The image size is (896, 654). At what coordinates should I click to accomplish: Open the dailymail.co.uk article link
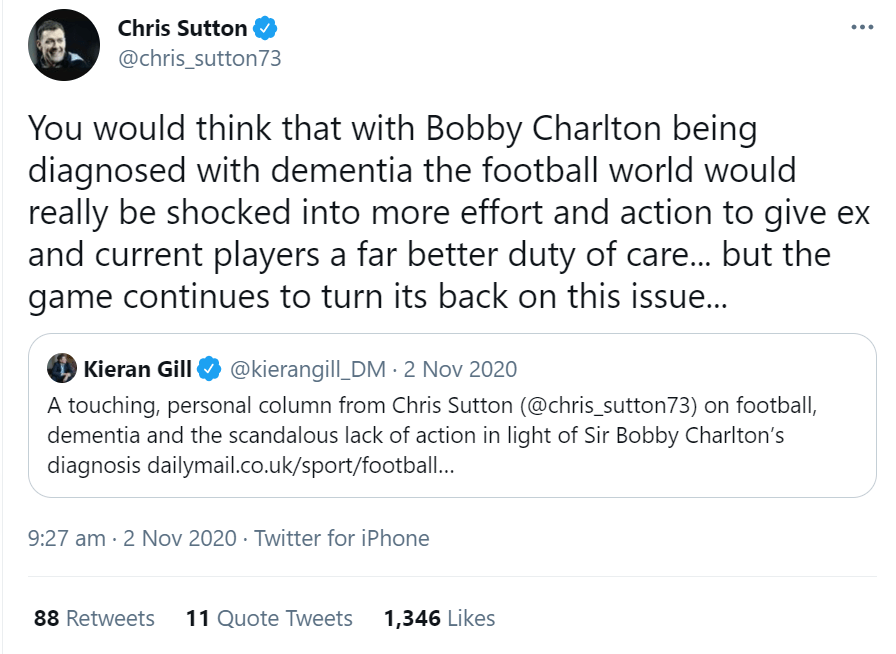(301, 466)
